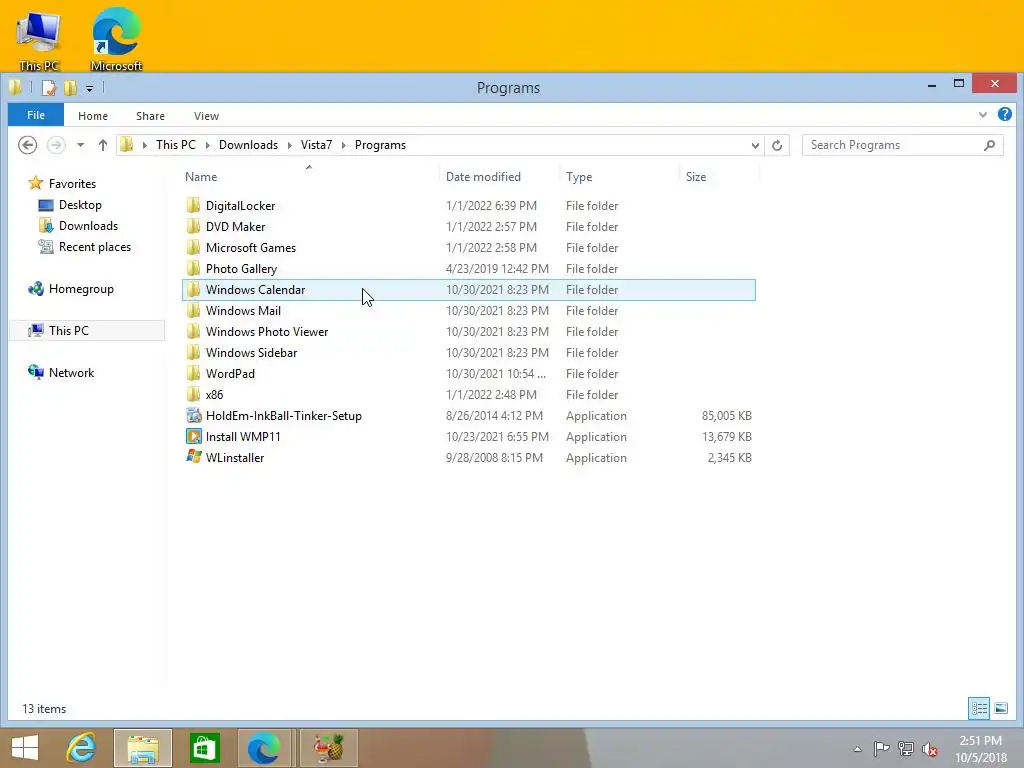Click Downloads in the address bar
This screenshot has height=768, width=1024.
(x=248, y=145)
